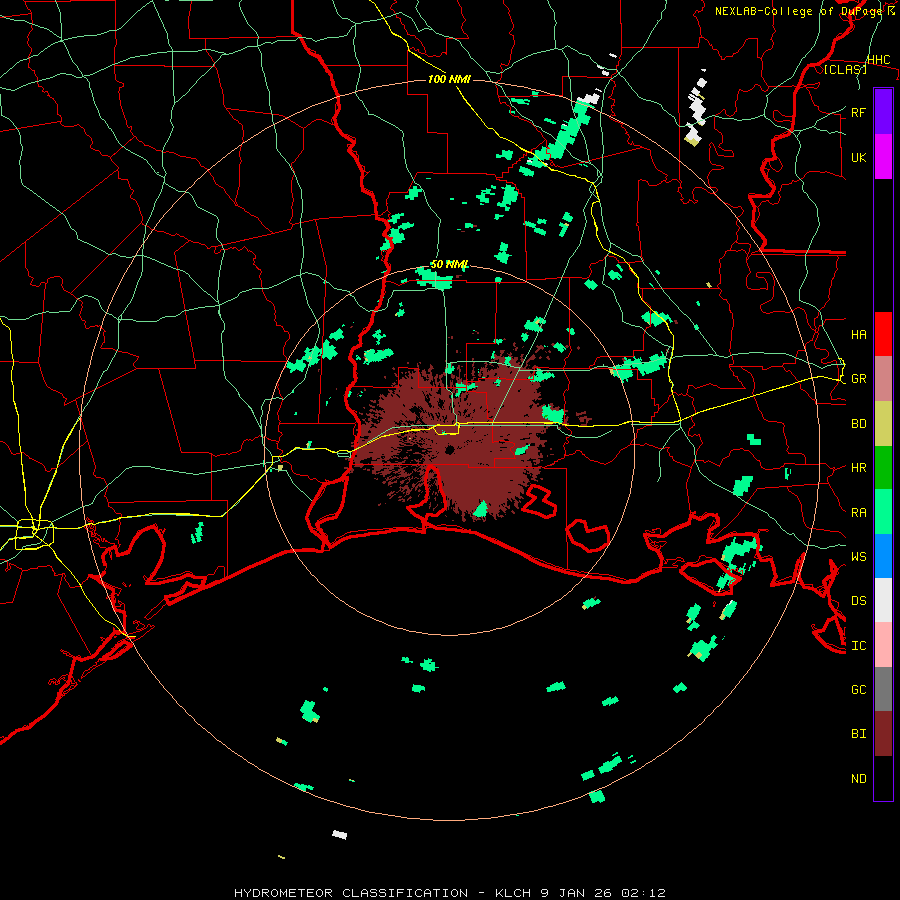Select the brown BI legend swatch
The width and height of the screenshot is (900, 900).
[883, 734]
